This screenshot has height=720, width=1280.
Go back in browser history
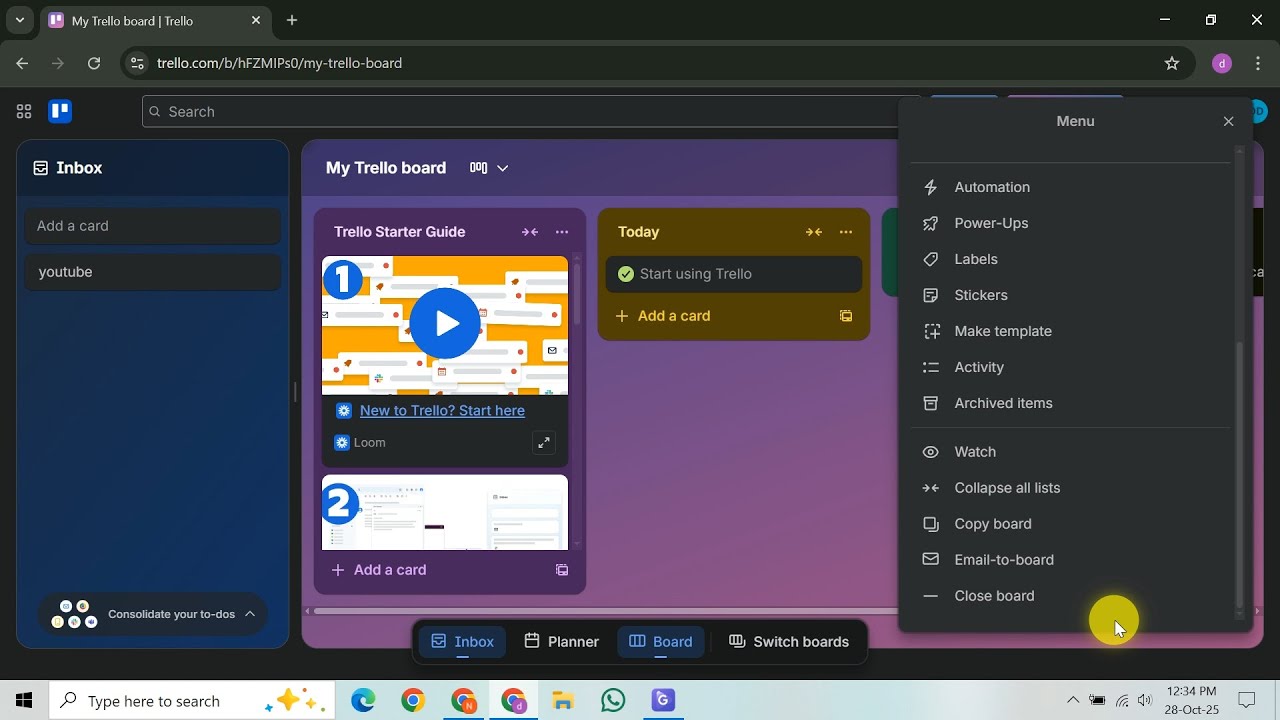click(22, 63)
